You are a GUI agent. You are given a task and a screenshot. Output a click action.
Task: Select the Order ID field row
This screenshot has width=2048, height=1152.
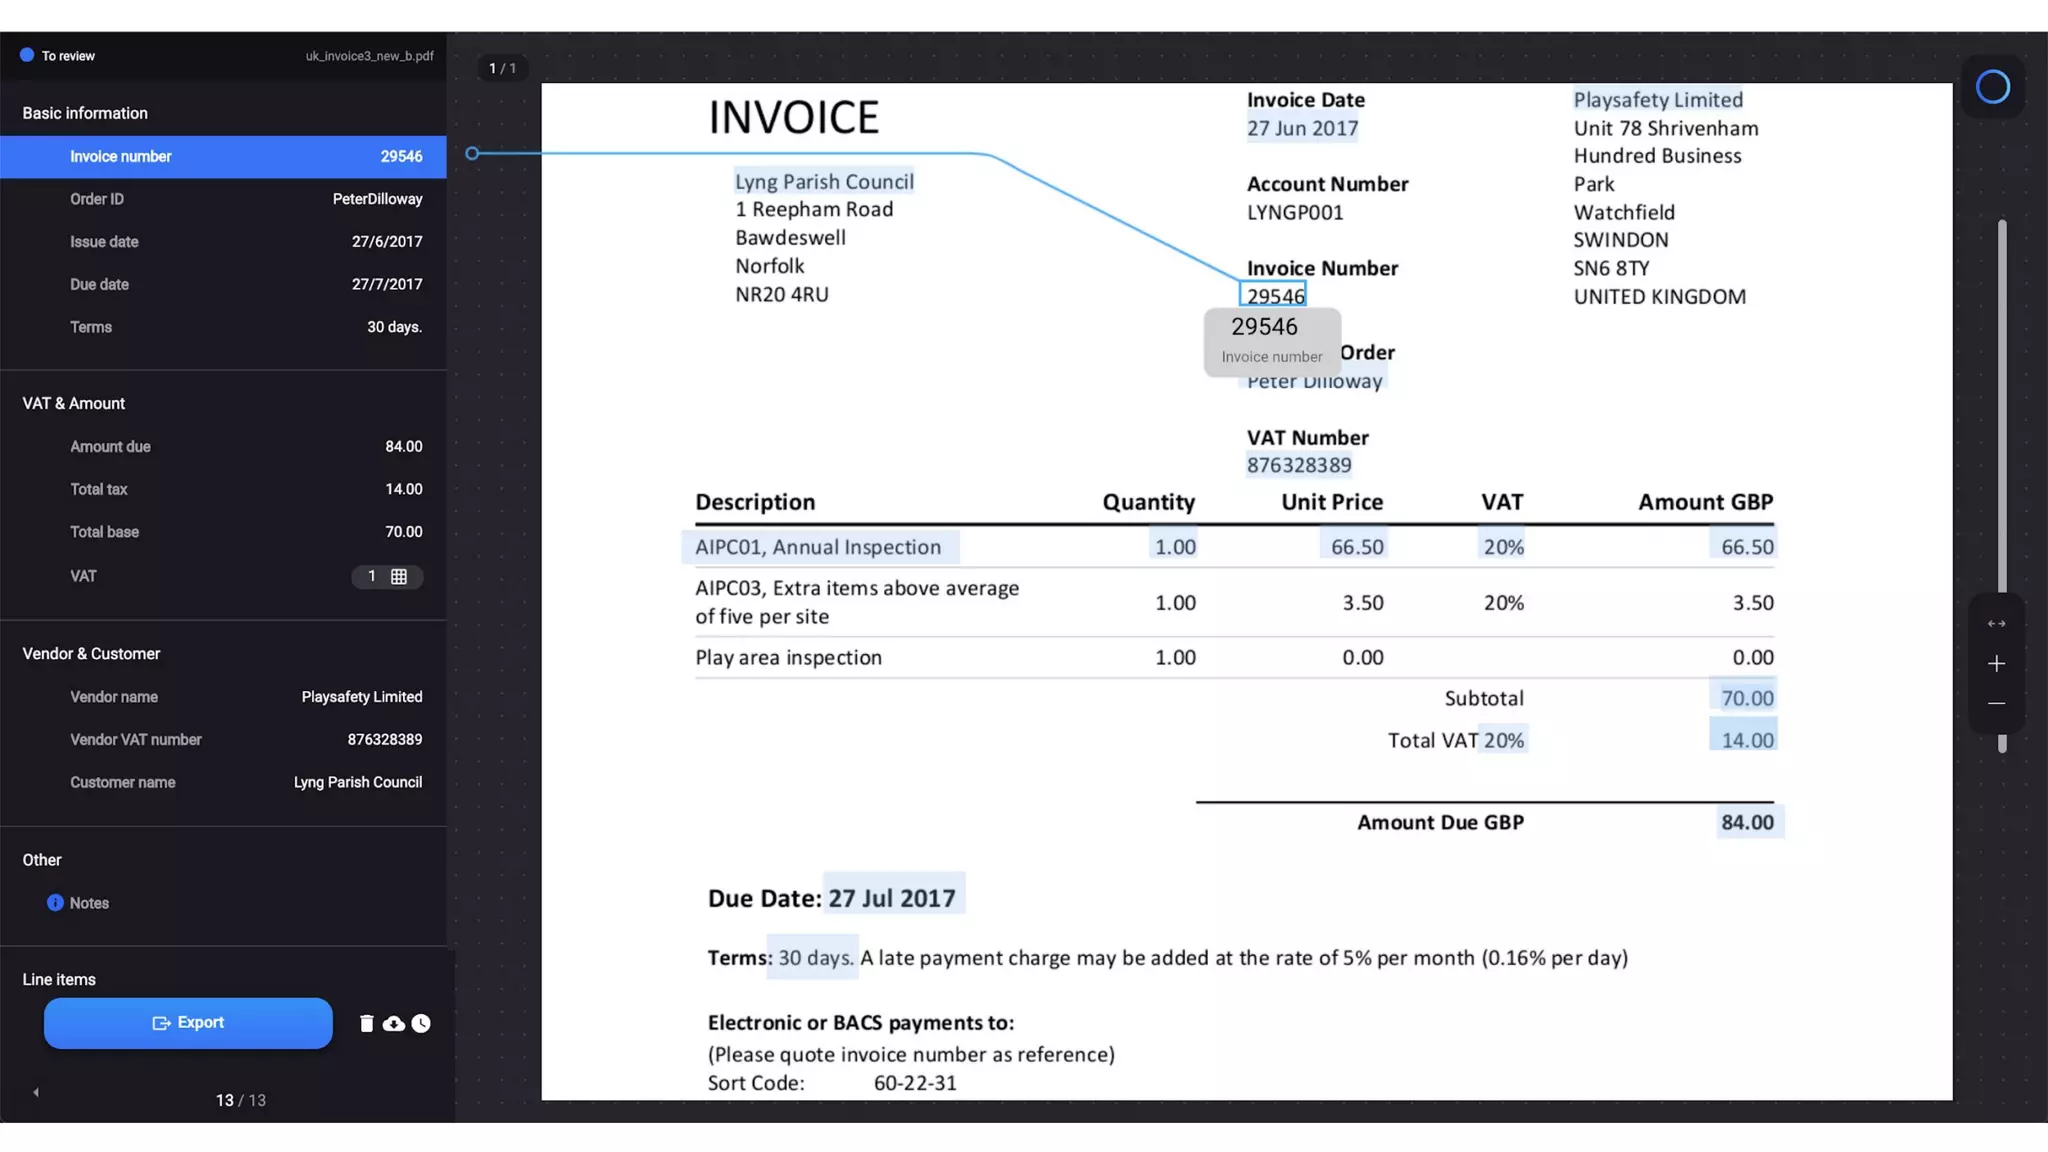(223, 199)
